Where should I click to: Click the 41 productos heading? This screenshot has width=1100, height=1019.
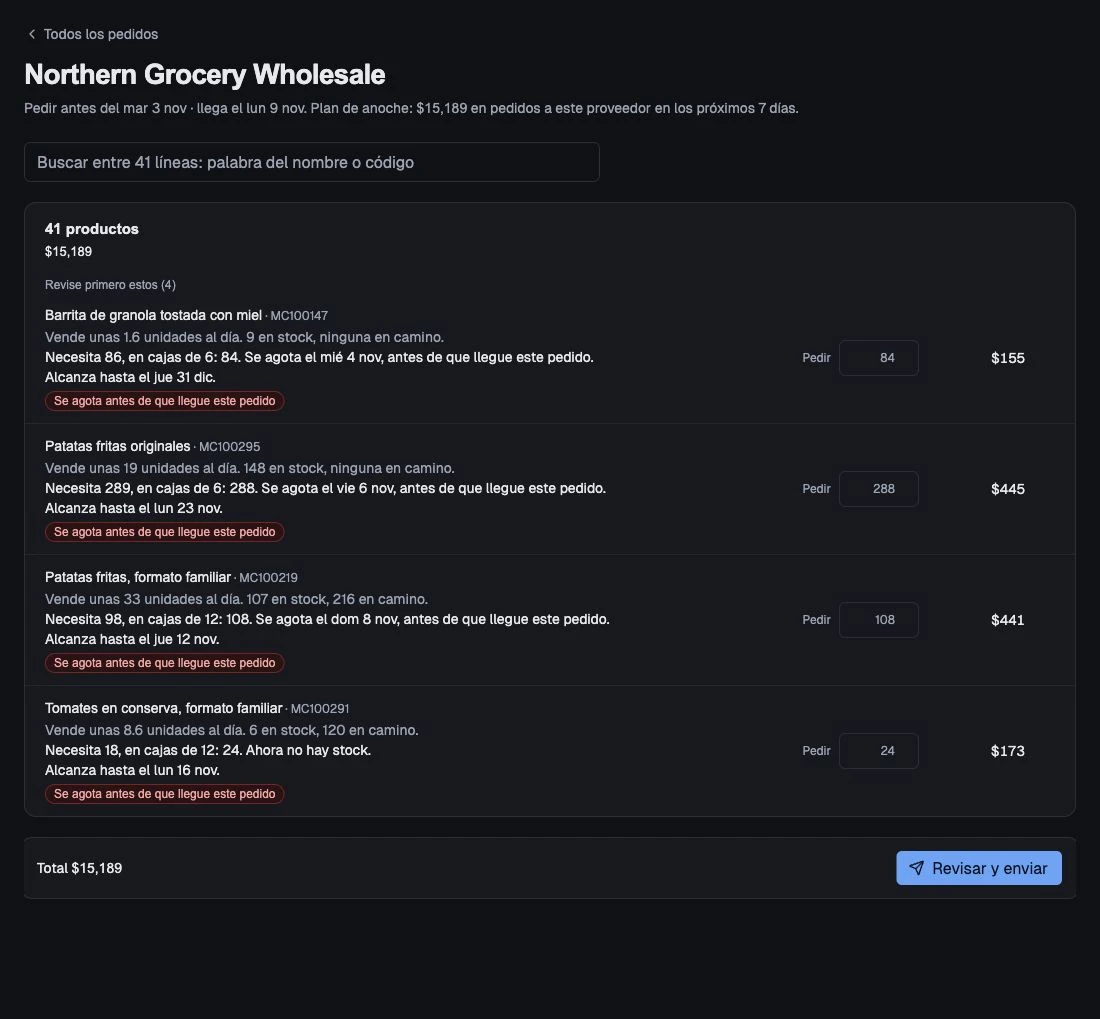92,229
